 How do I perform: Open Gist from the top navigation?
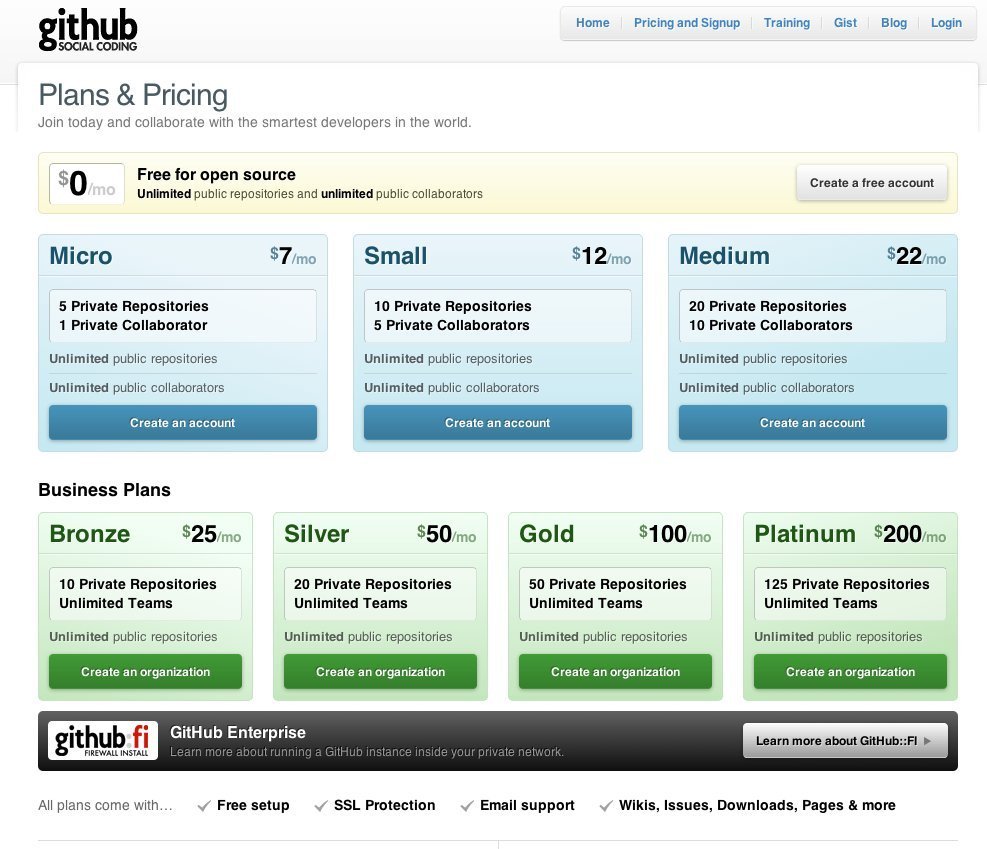tap(845, 23)
